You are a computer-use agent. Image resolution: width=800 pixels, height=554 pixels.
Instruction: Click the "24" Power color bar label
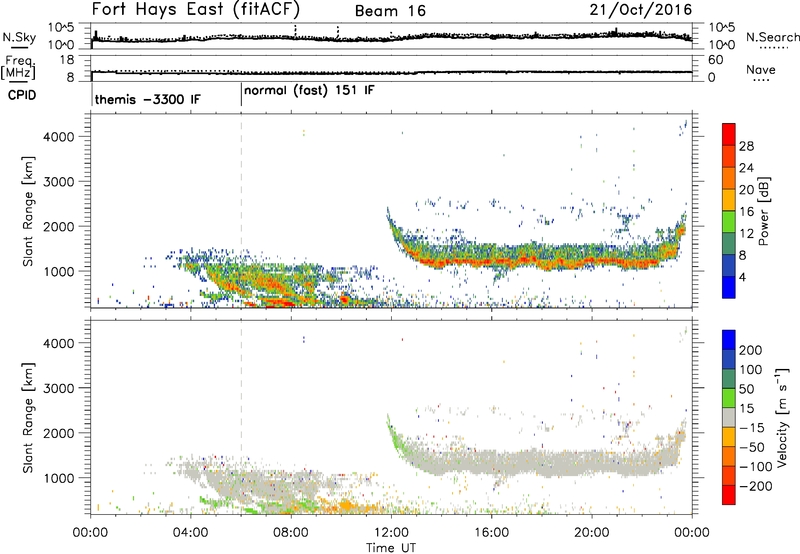746,168
